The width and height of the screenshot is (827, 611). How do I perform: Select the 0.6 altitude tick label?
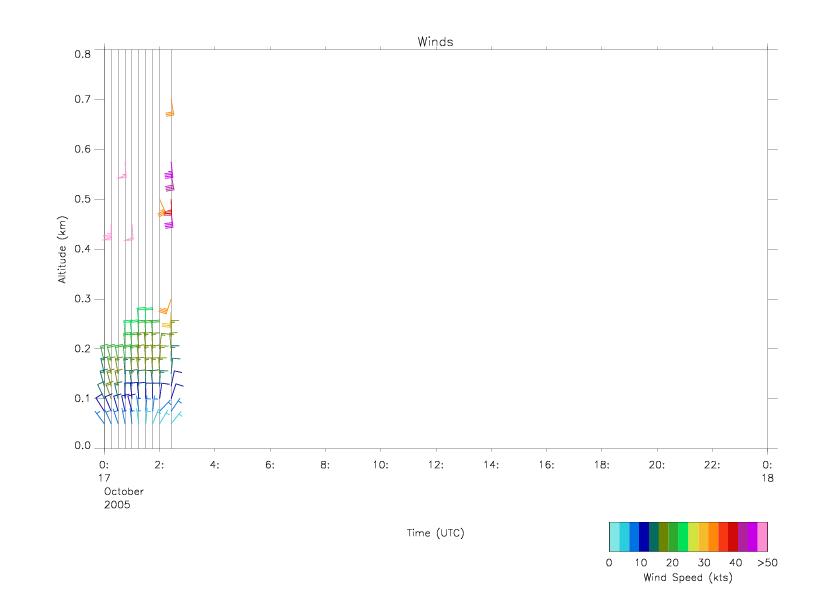(x=82, y=149)
